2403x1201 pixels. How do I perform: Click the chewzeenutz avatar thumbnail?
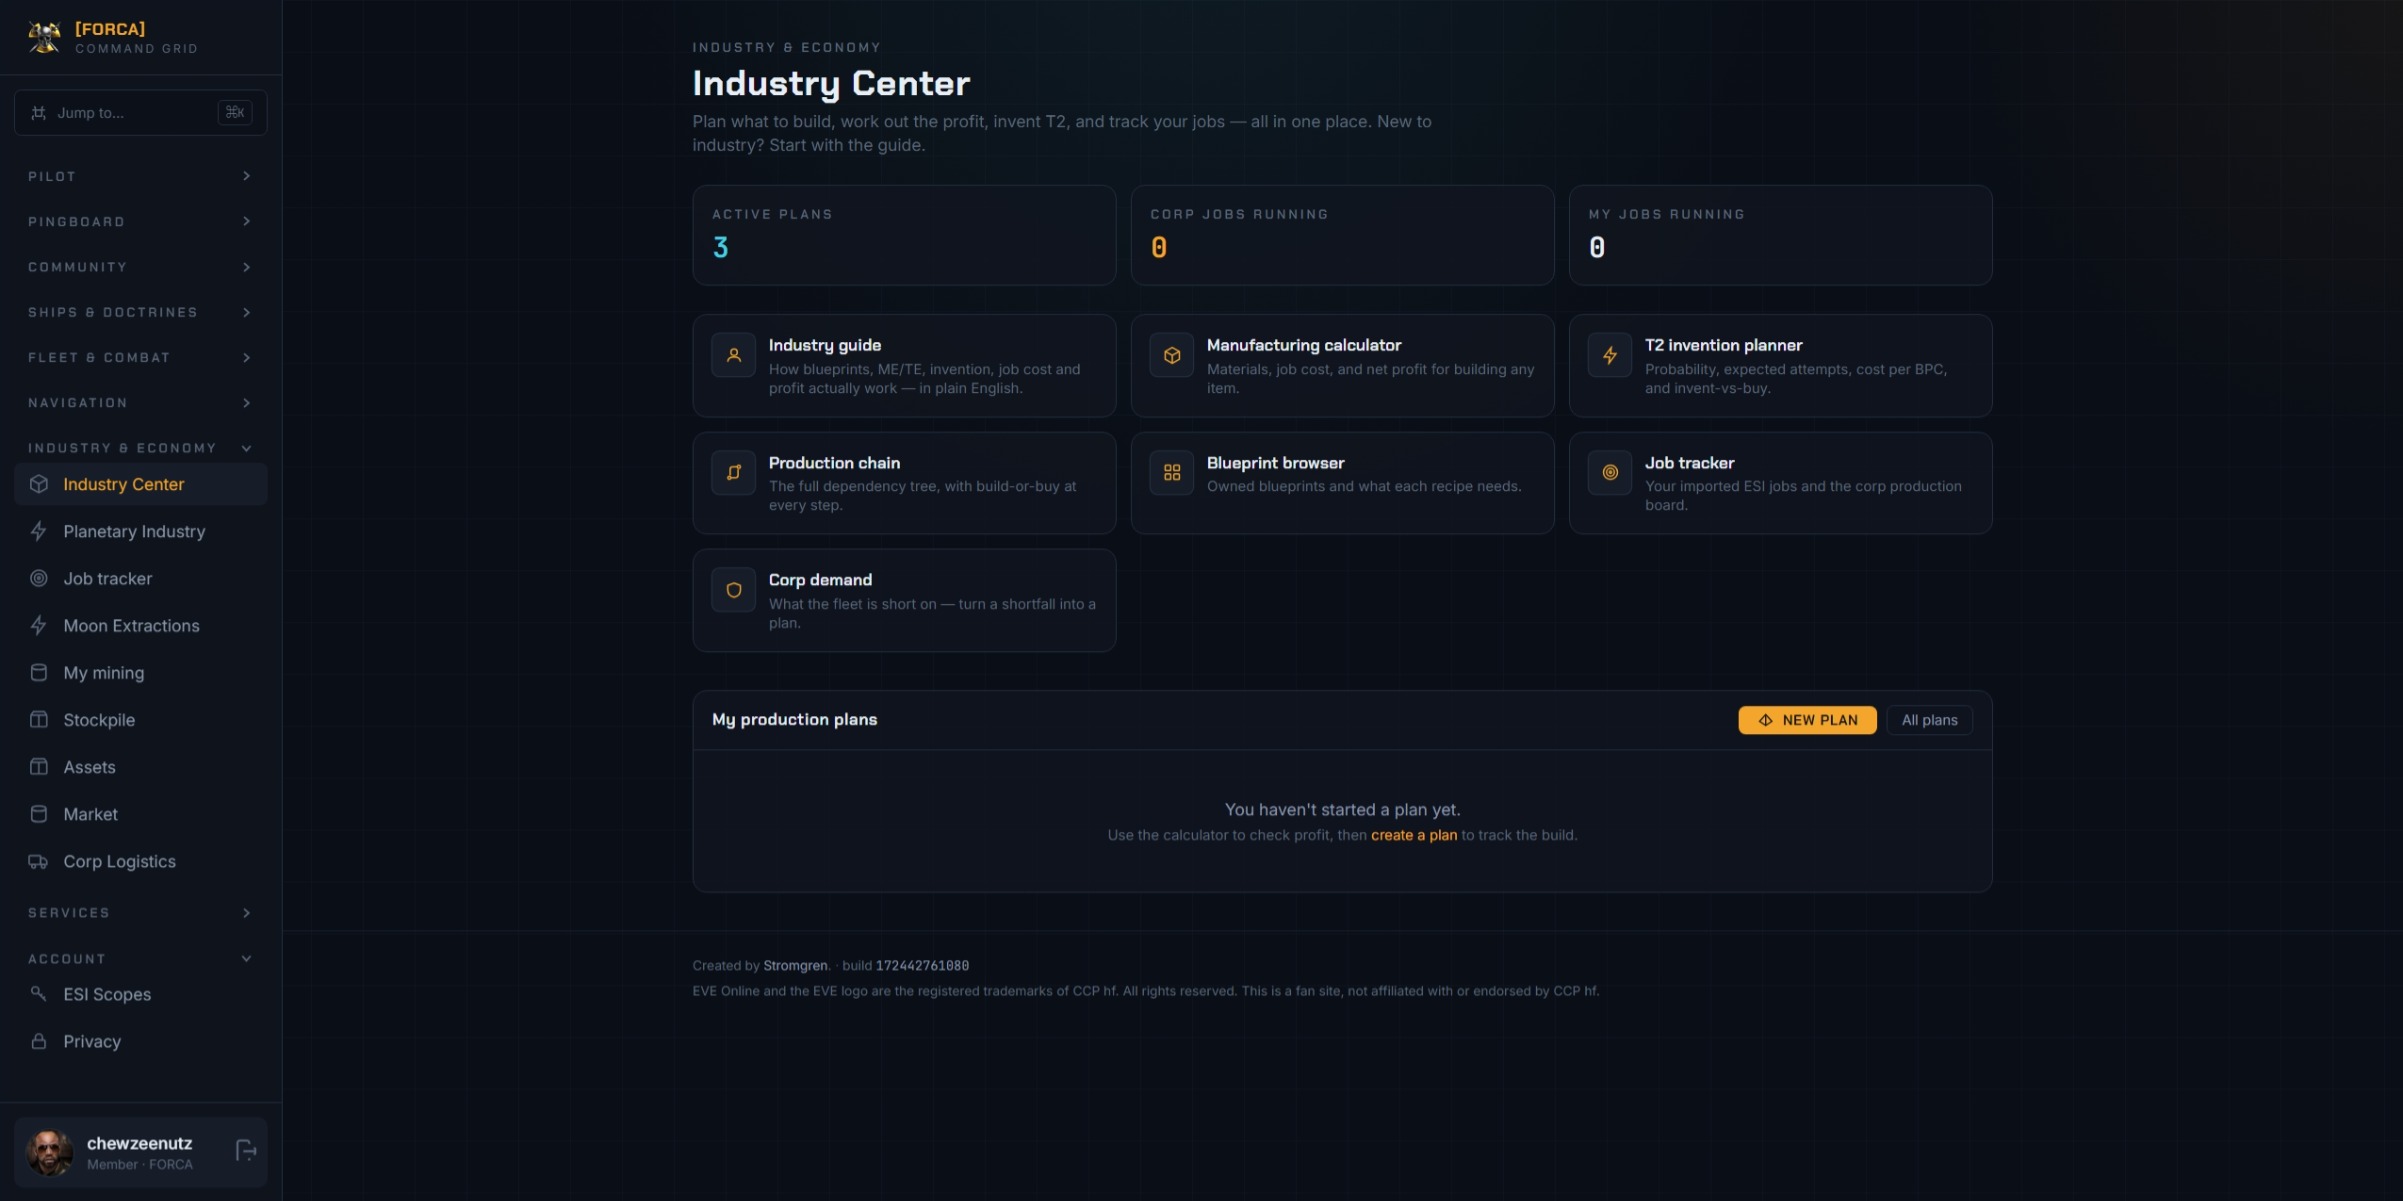49,1152
